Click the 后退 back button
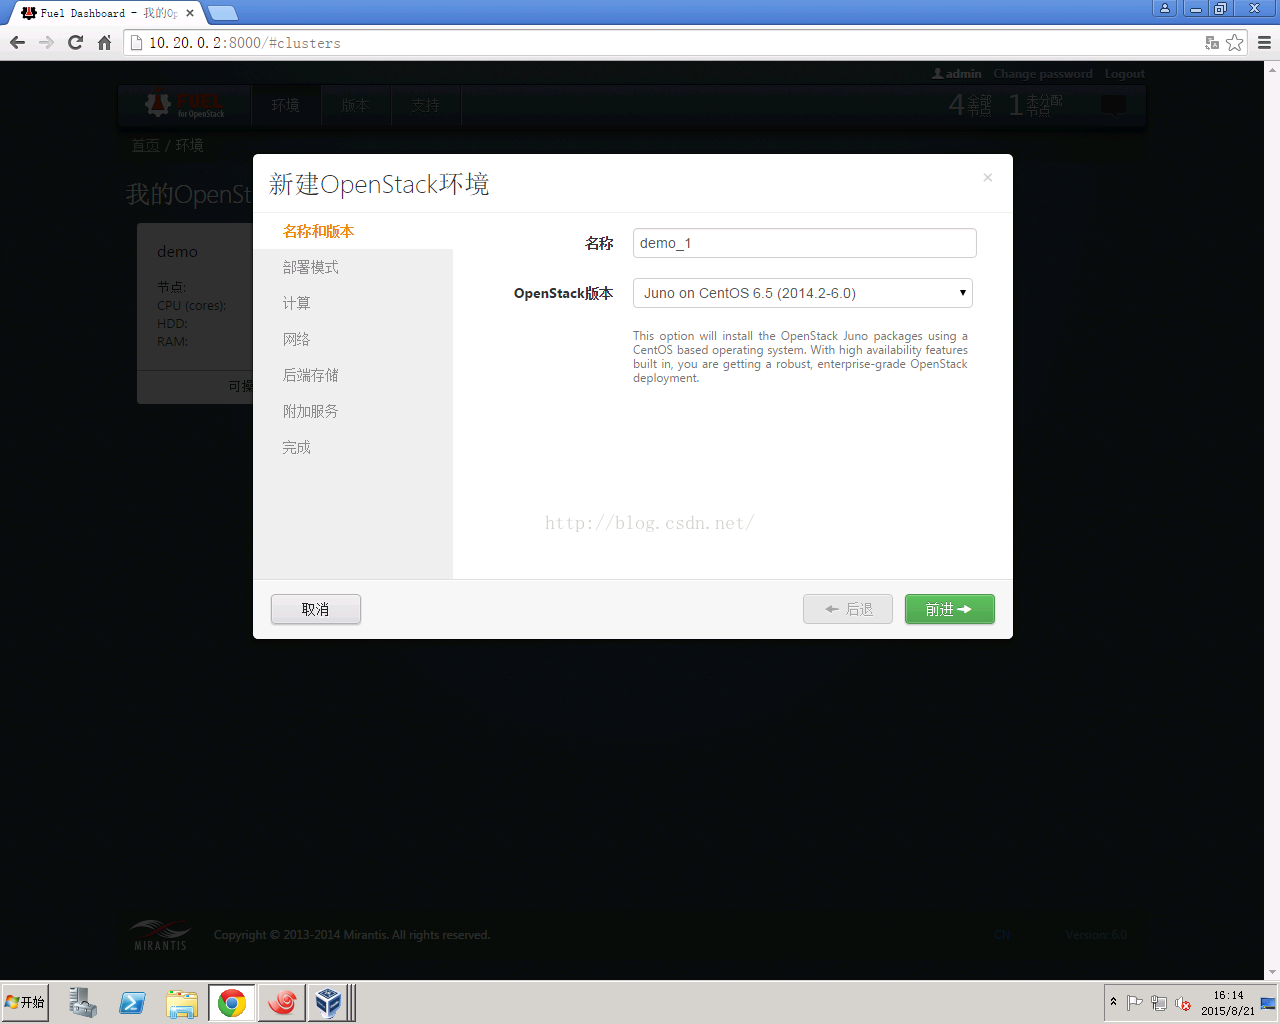This screenshot has height=1024, width=1280. coord(848,609)
